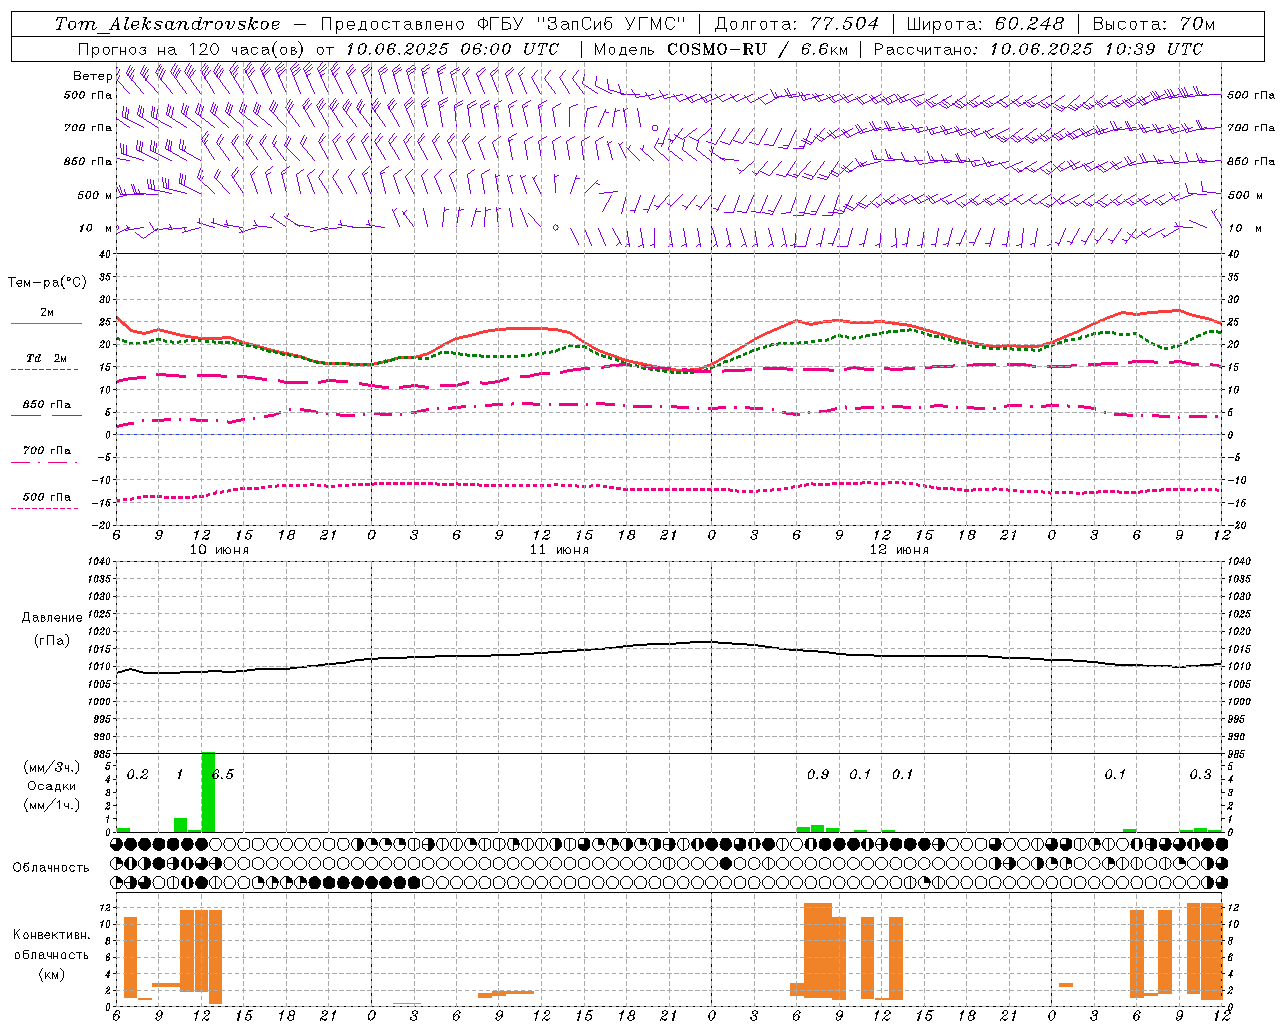Click the Облачность cloud cover label
1280x1024 pixels.
[x=51, y=867]
